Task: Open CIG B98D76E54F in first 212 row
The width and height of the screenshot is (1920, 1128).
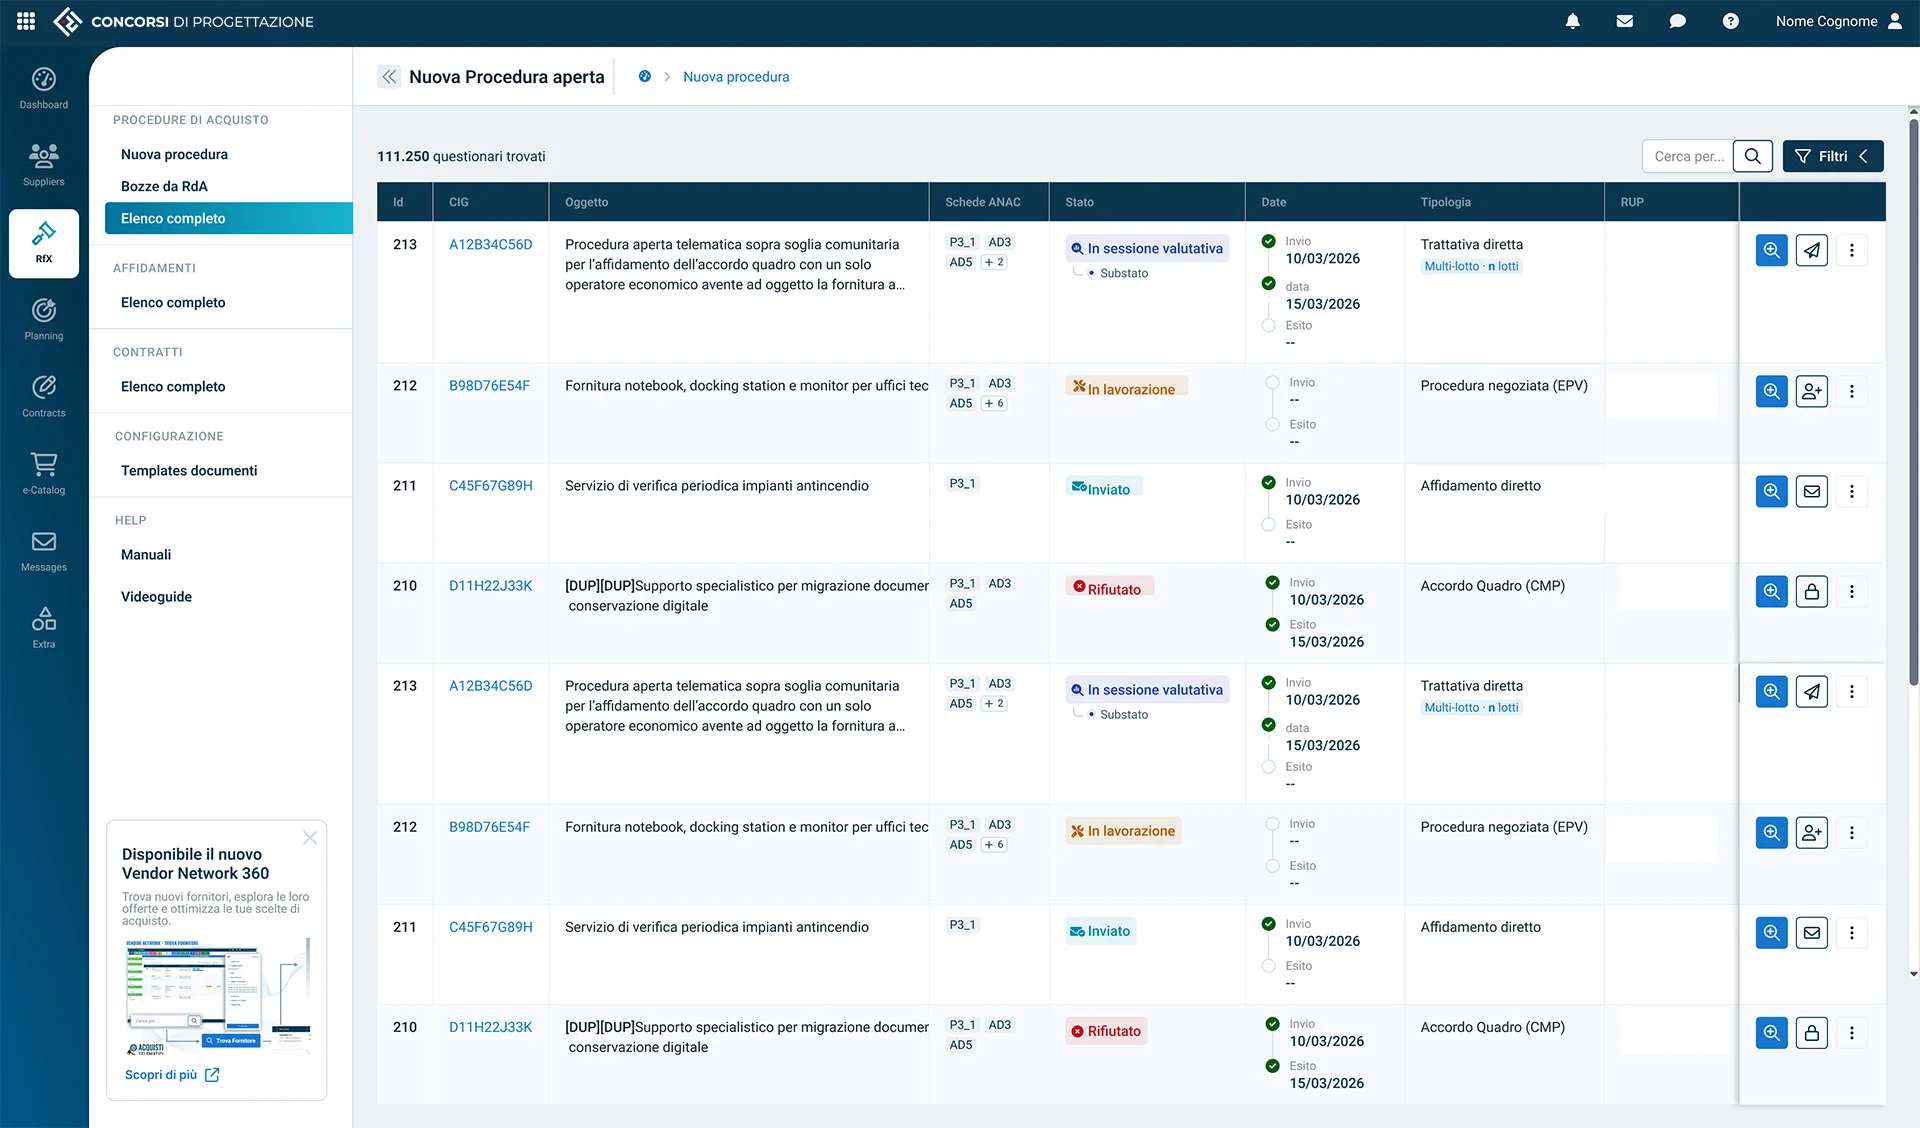Action: pos(489,385)
